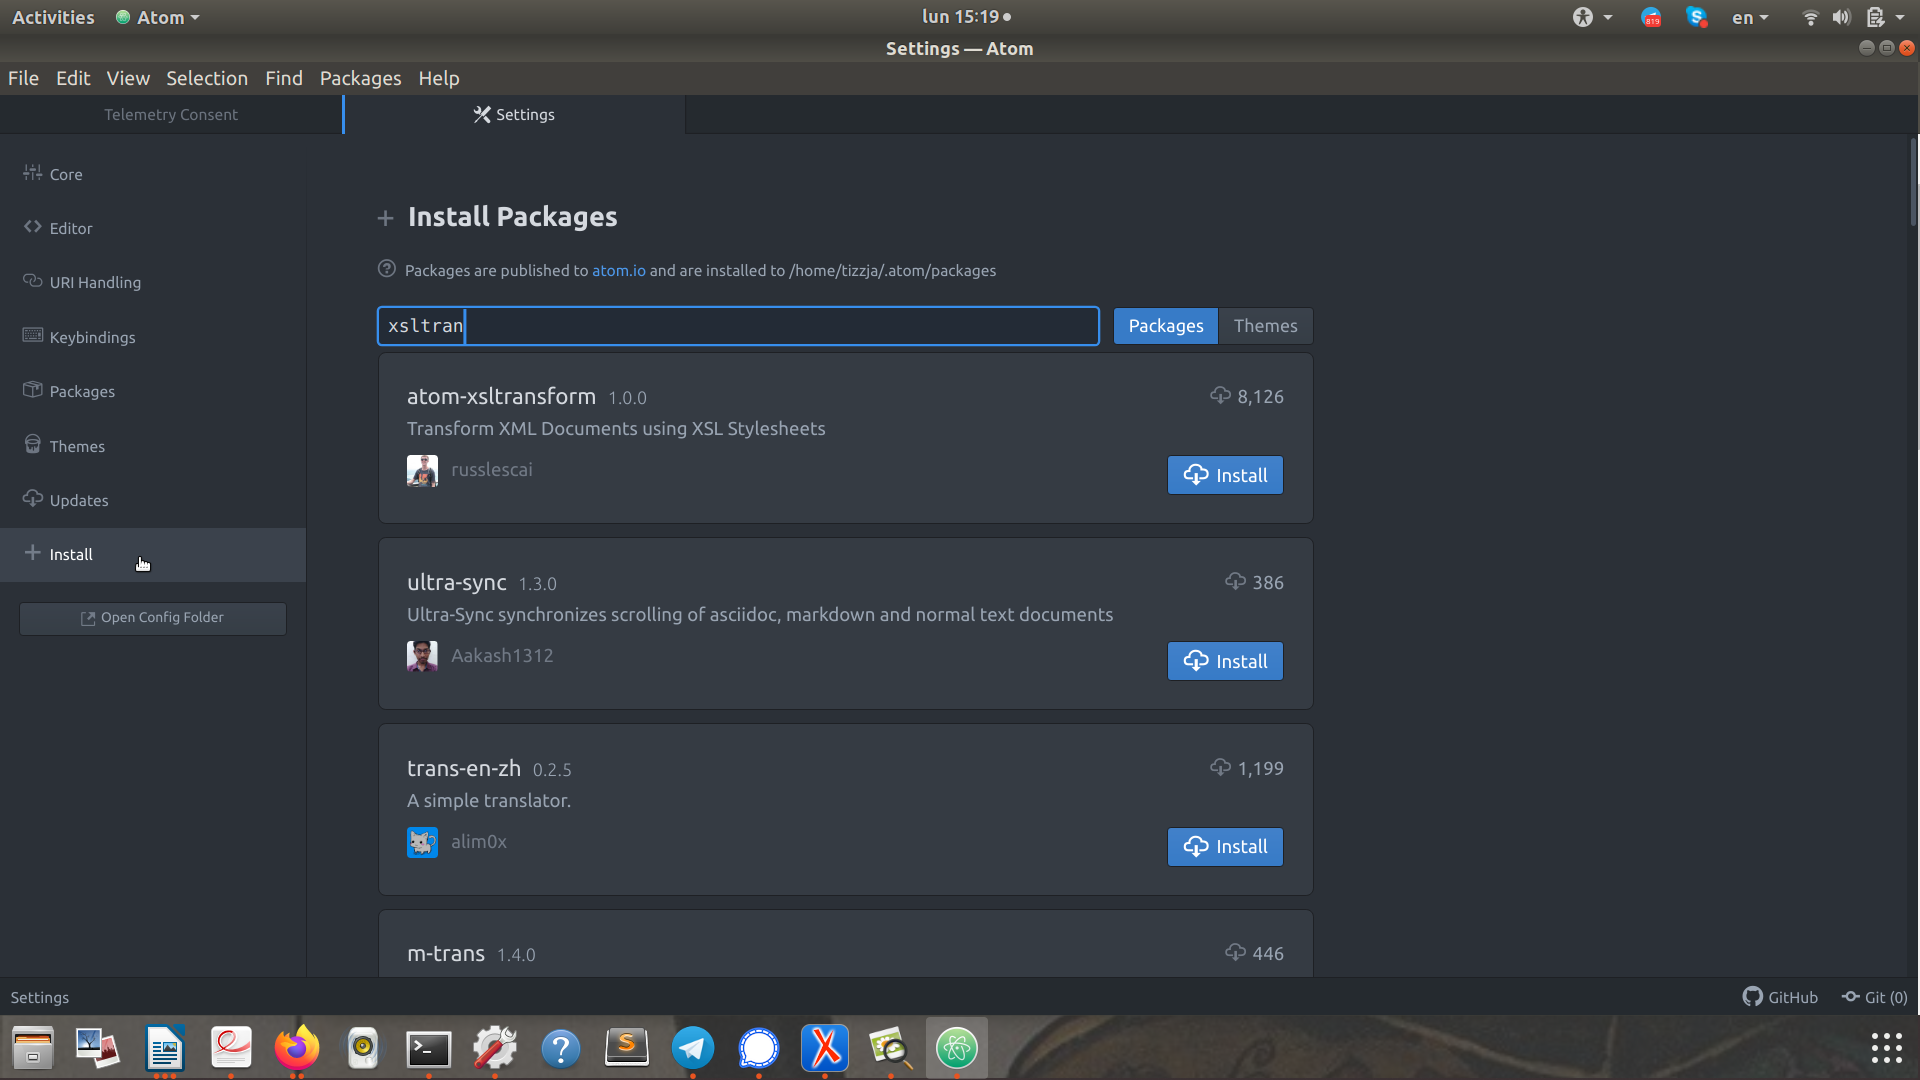Select Install panel in sidebar
Screen dimensions: 1920x1080
[153, 555]
